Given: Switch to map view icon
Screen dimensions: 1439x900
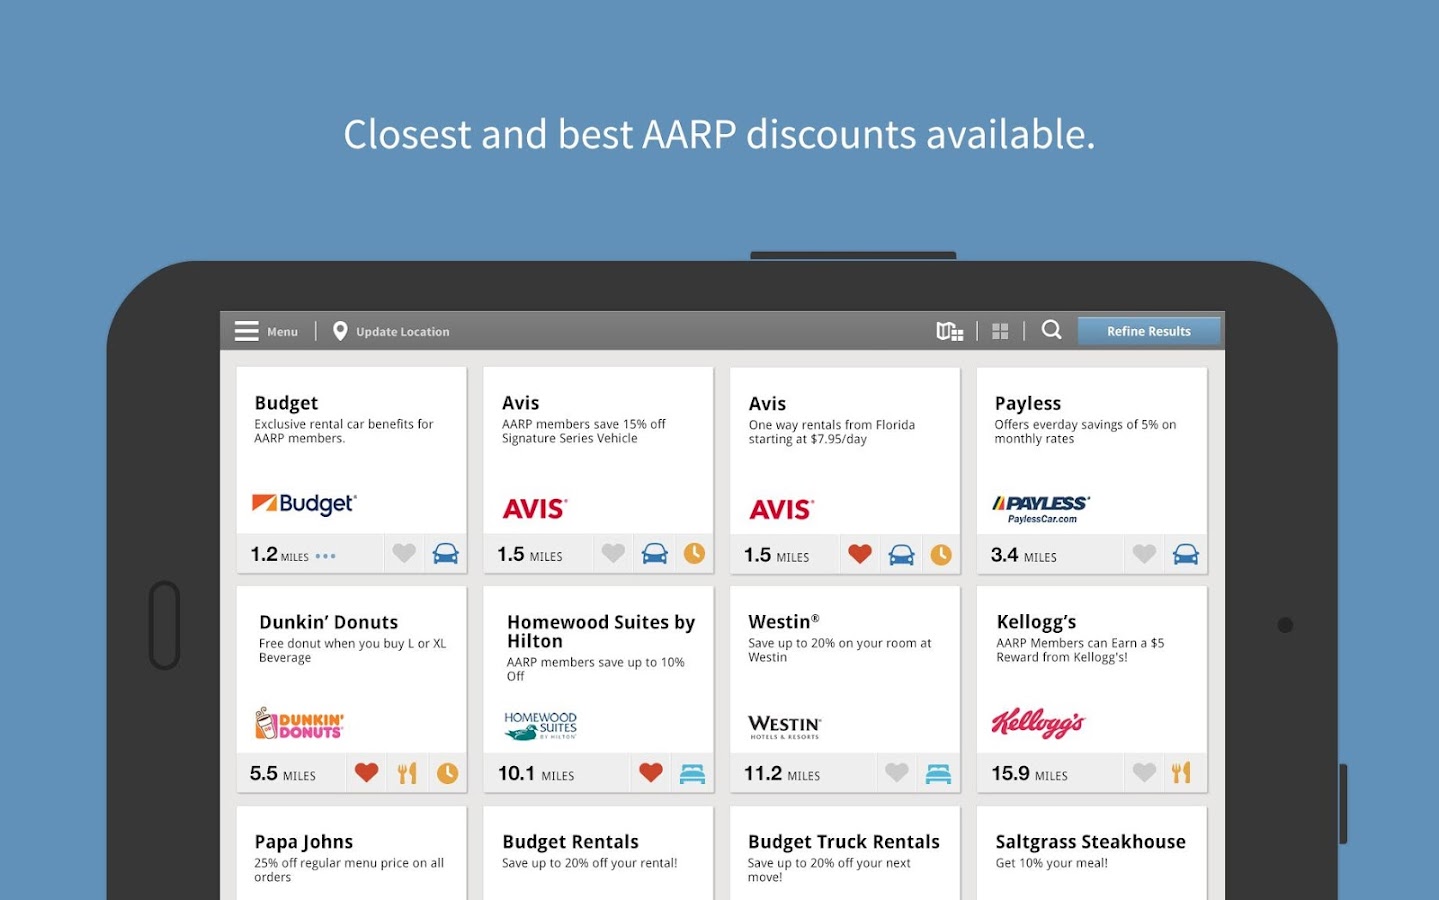Looking at the screenshot, I should coord(949,331).
